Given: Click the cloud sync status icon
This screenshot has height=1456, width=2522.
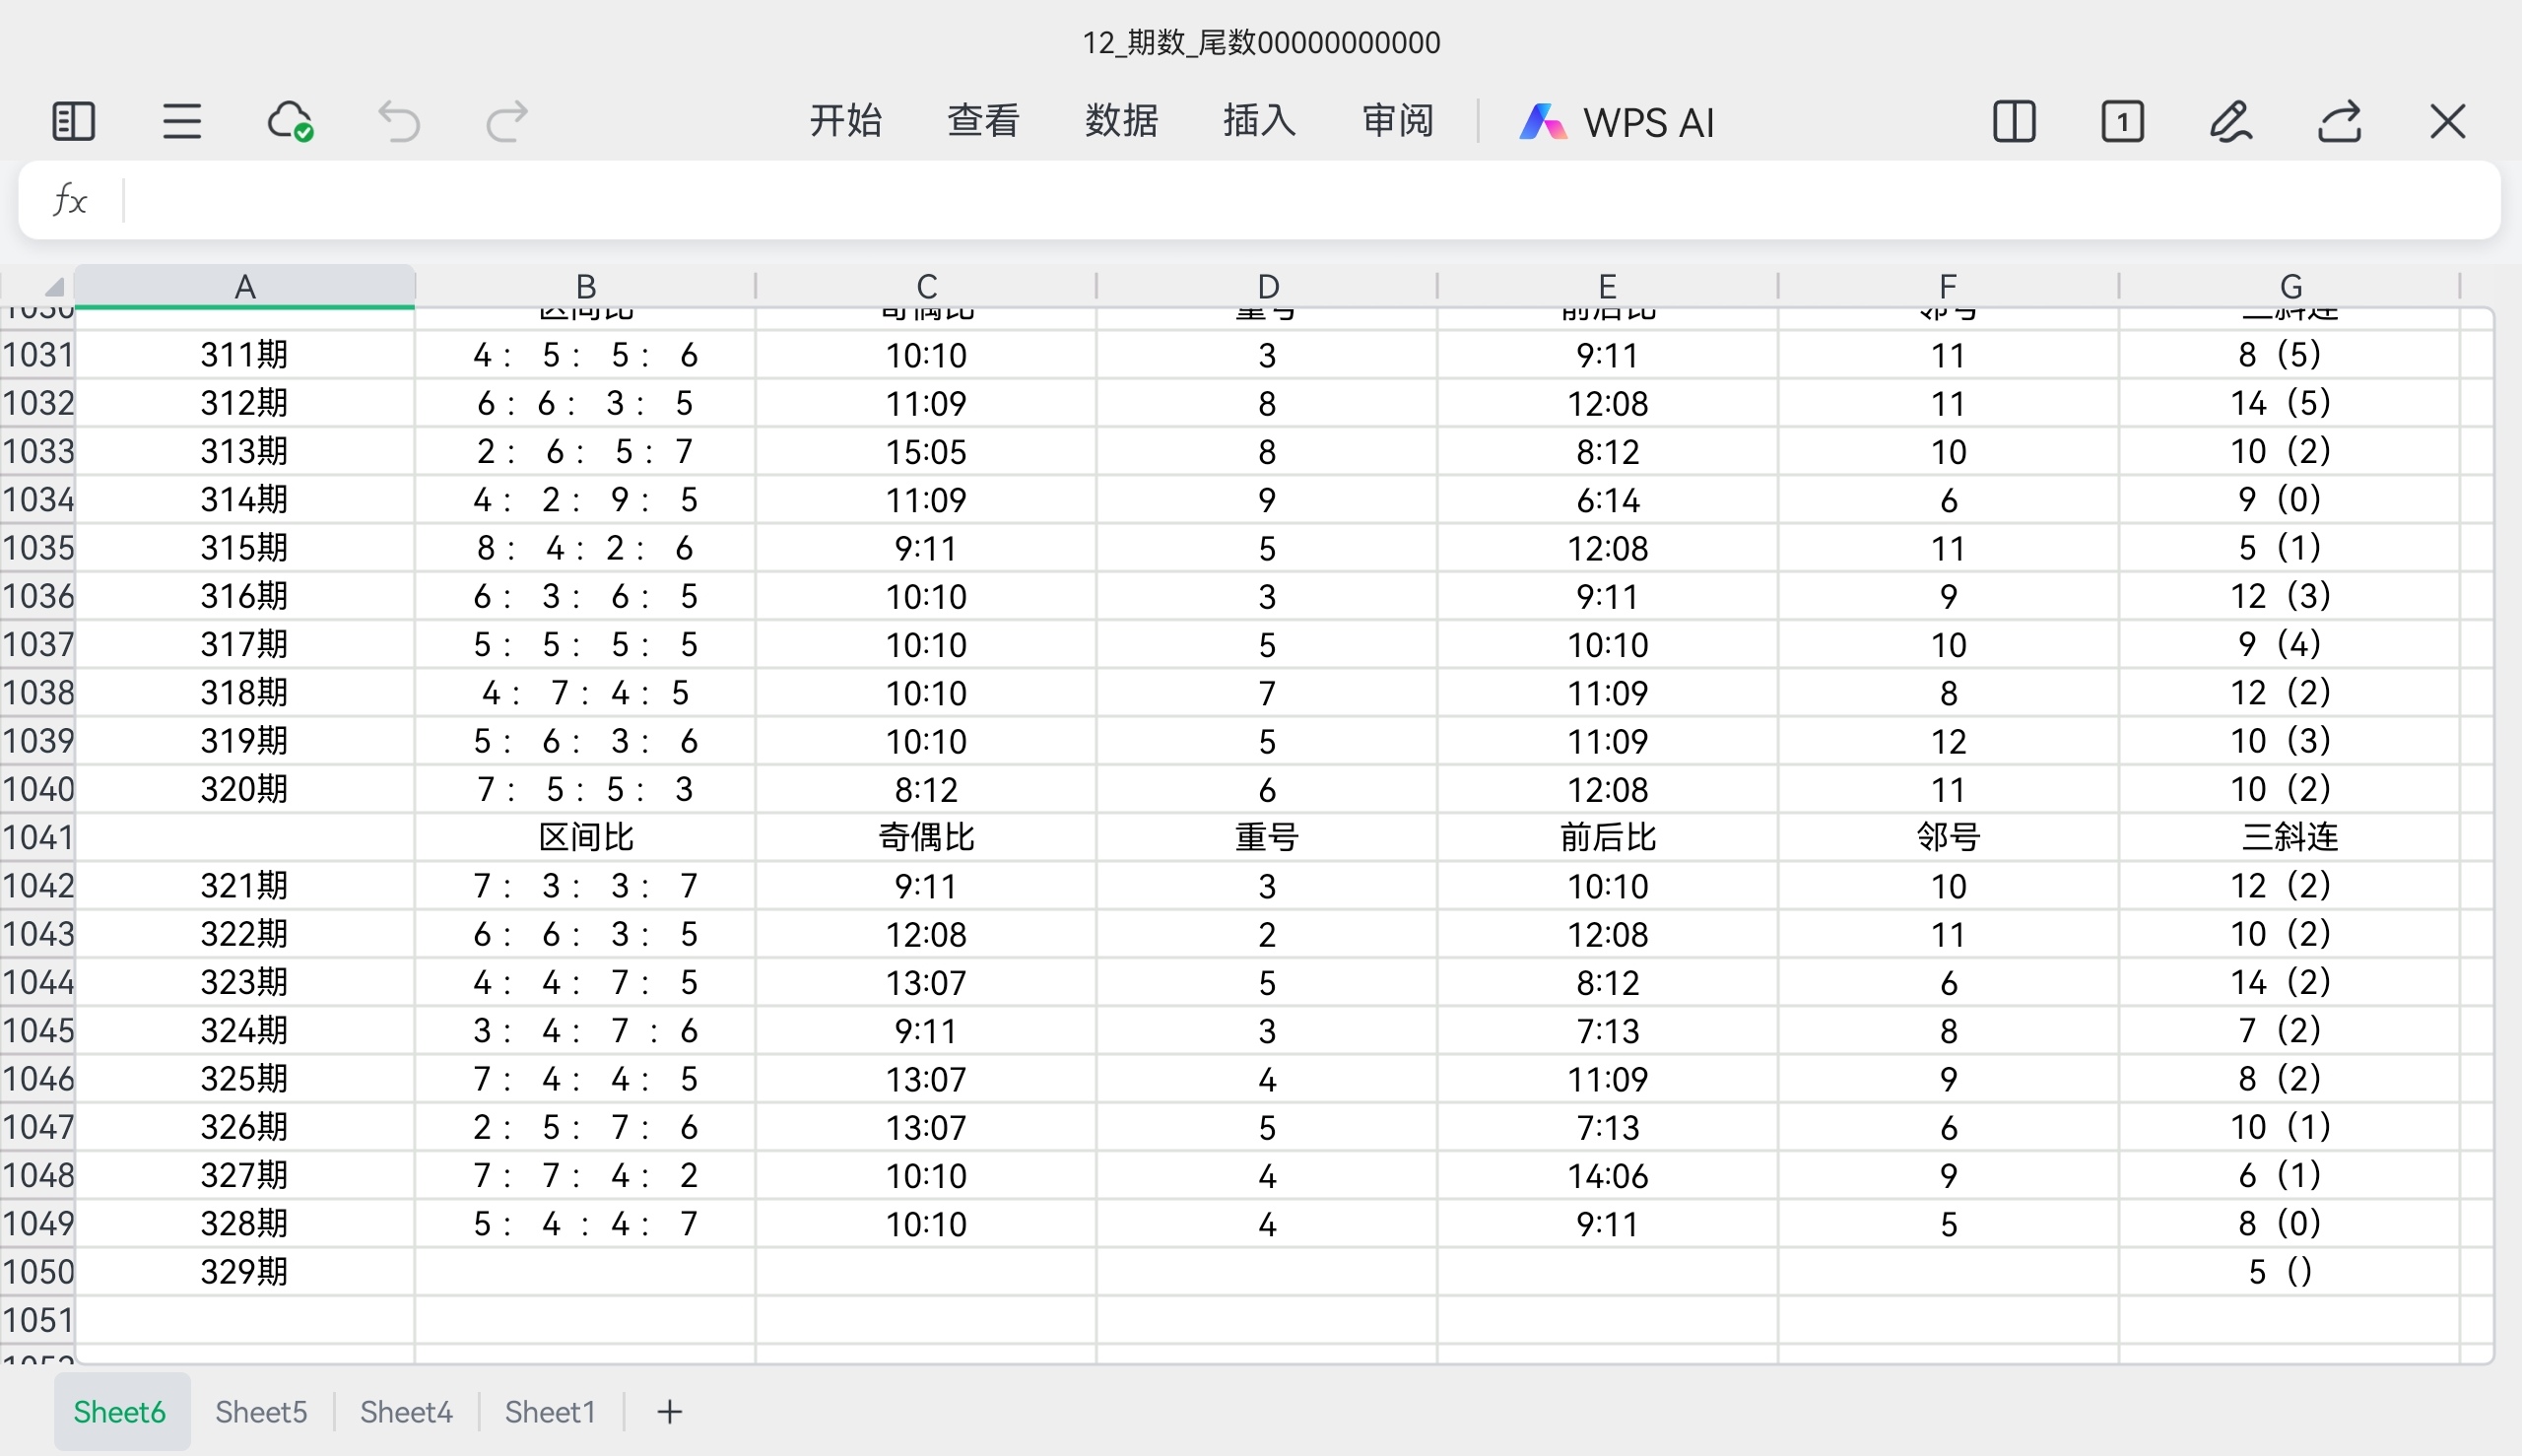Looking at the screenshot, I should (290, 122).
